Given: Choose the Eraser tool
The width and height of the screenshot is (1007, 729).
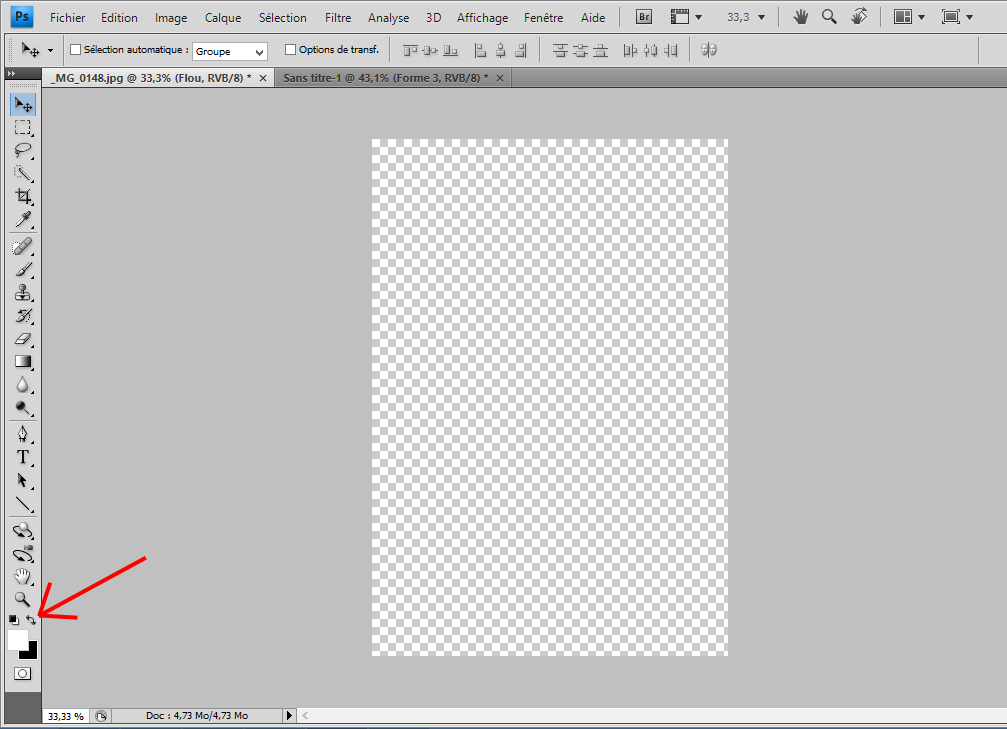Looking at the screenshot, I should pyautogui.click(x=22, y=339).
